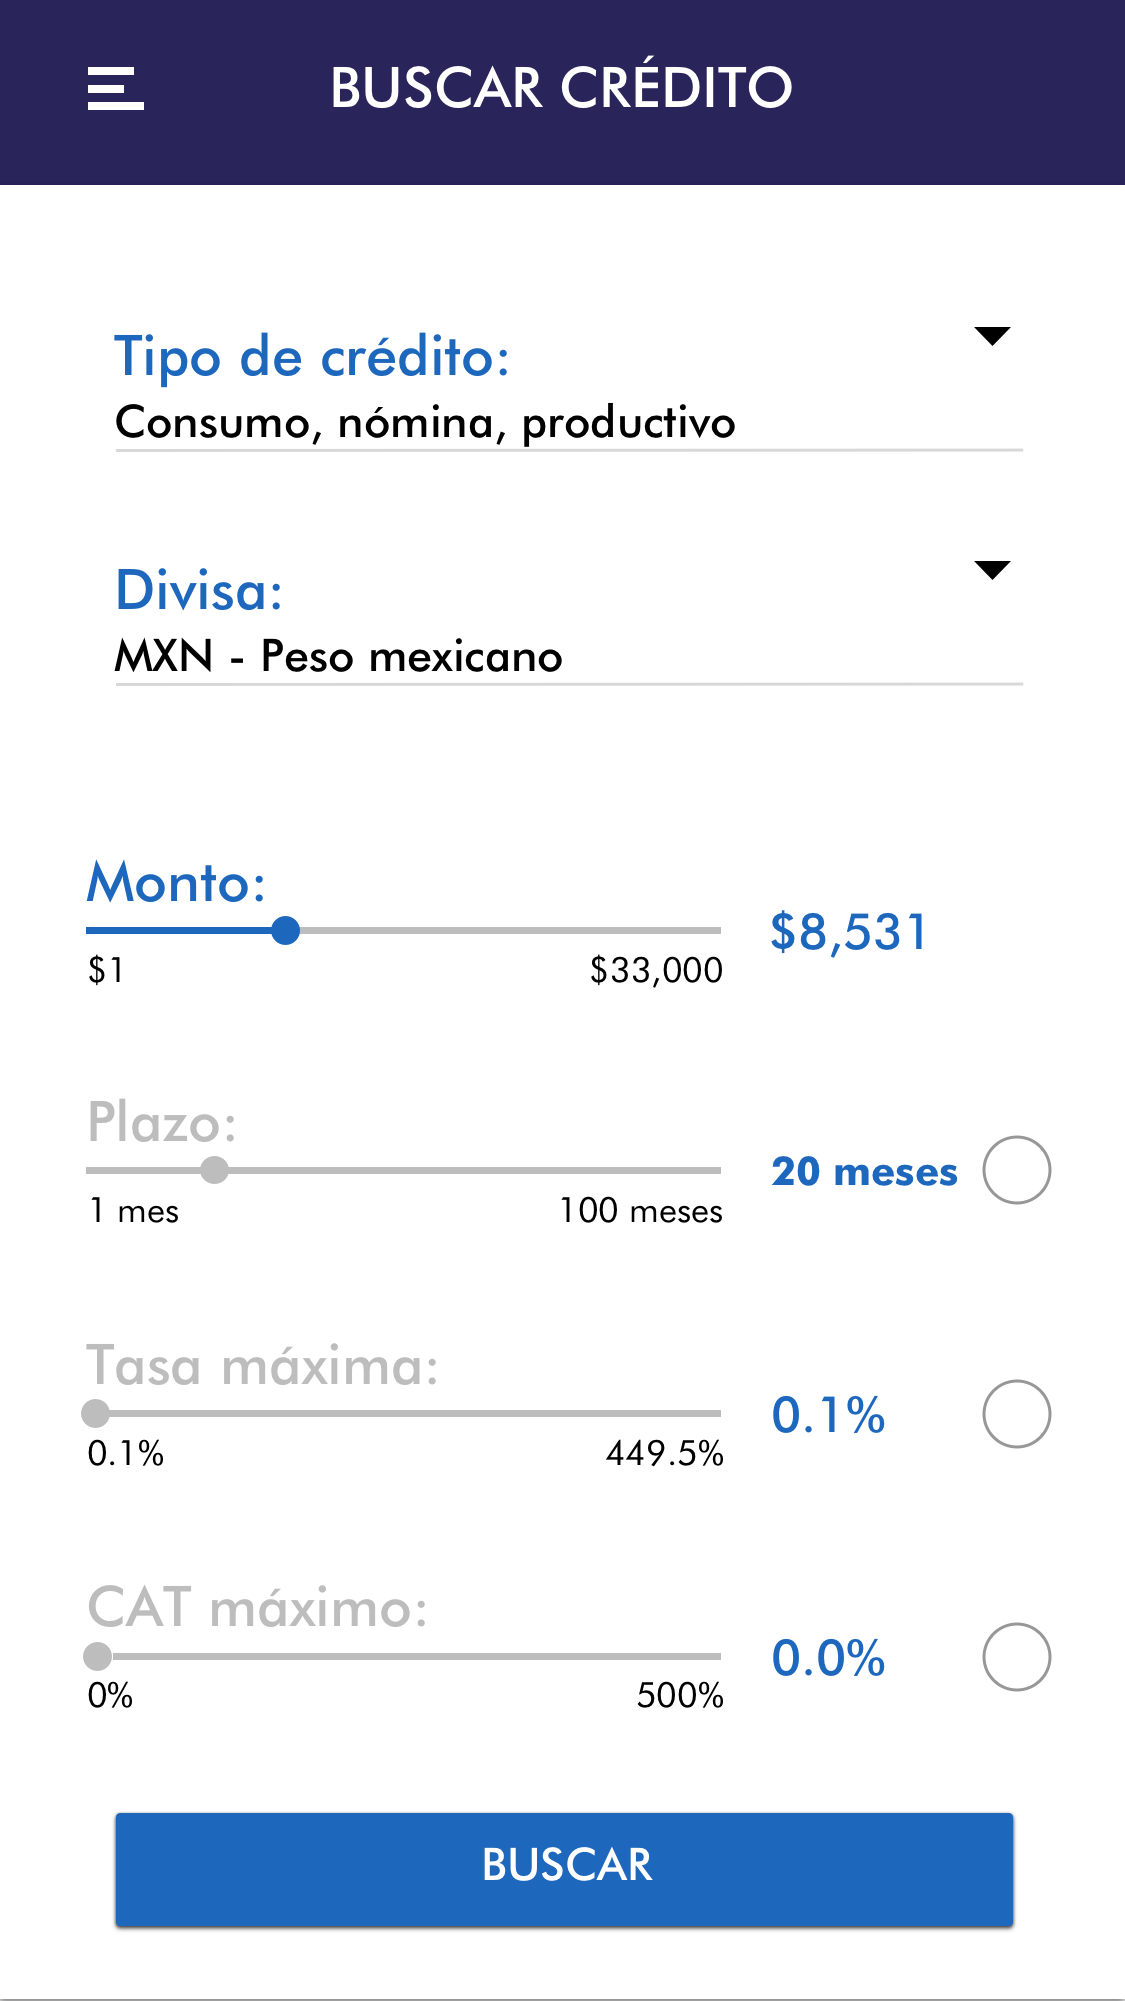Click the CAT máximo slider handle

pyautogui.click(x=97, y=1656)
